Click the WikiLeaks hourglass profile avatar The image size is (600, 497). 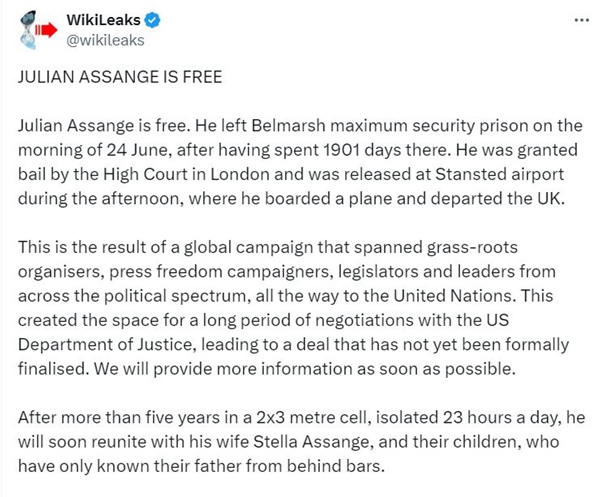click(37, 30)
